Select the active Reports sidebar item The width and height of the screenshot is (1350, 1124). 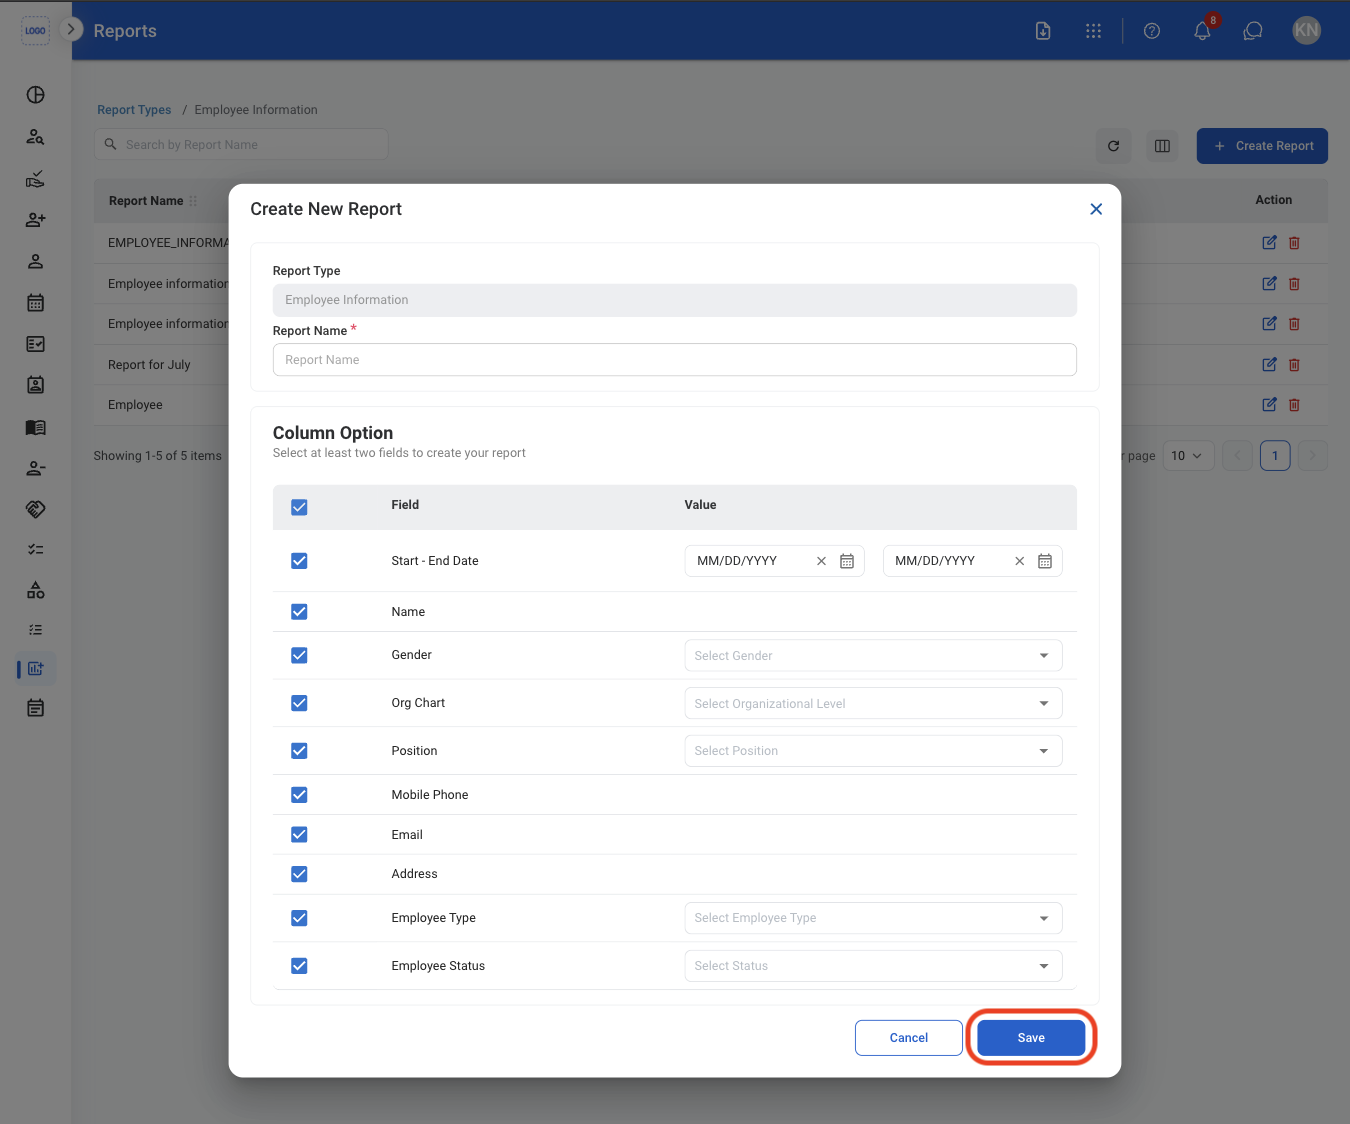[36, 668]
